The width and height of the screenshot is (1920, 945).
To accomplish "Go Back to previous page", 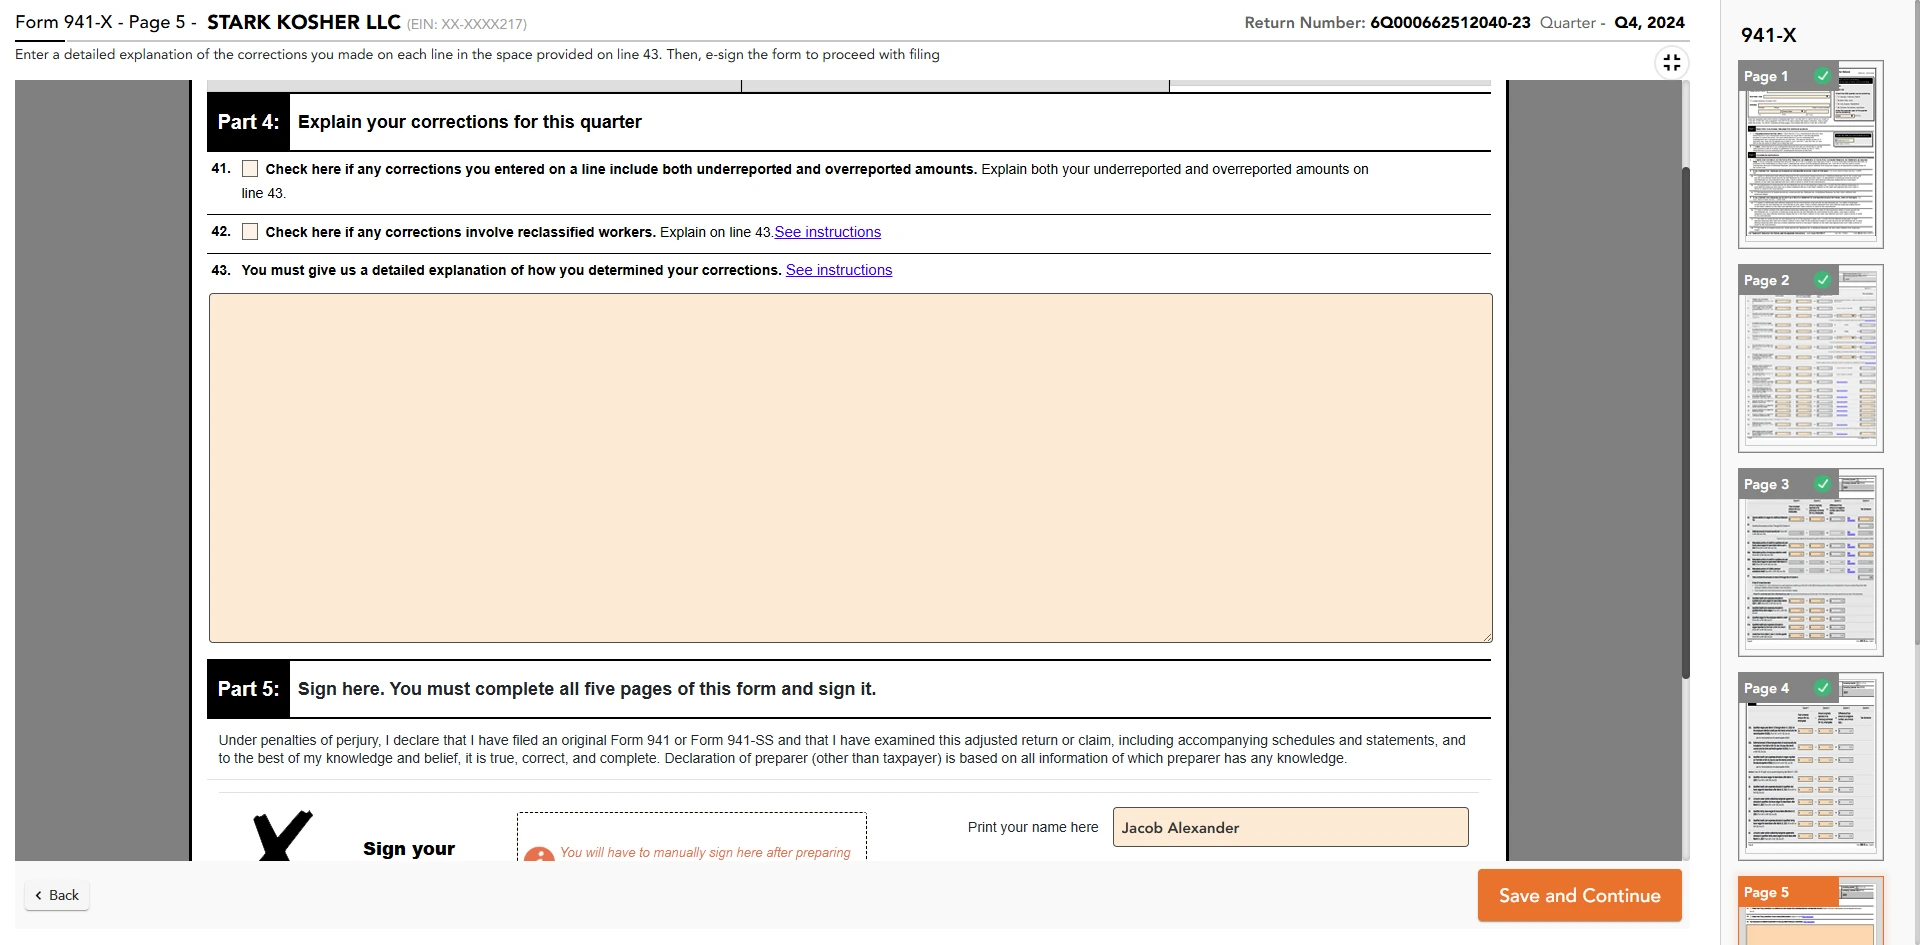I will click(57, 895).
